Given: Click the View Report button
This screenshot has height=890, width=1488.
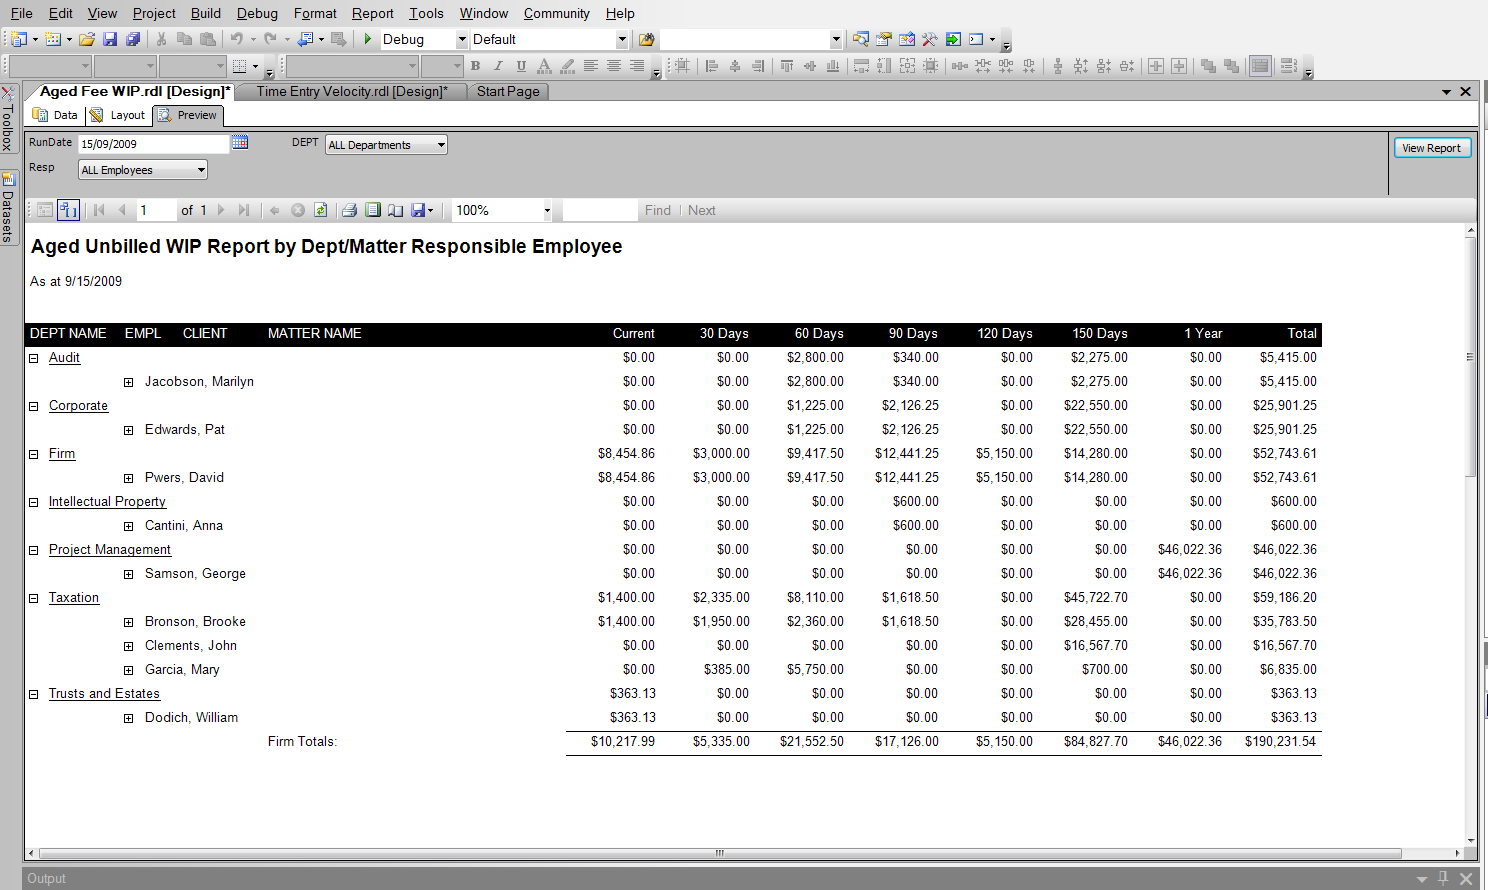Looking at the screenshot, I should (1432, 148).
